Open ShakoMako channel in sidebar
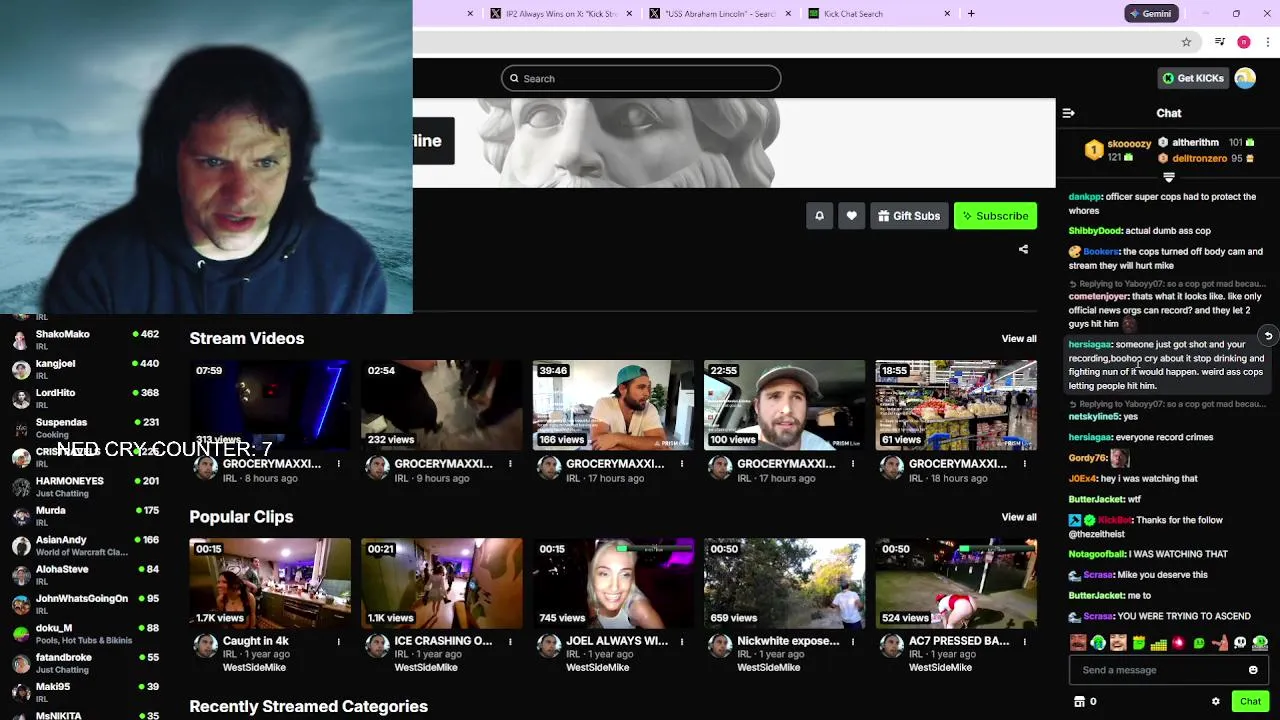 [85, 339]
